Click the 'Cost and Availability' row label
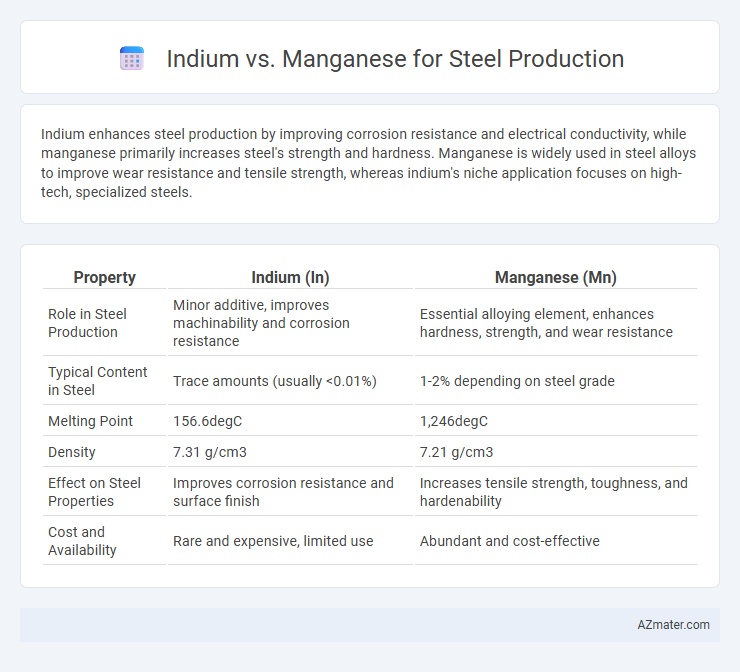Image resolution: width=740 pixels, height=672 pixels. (x=82, y=541)
